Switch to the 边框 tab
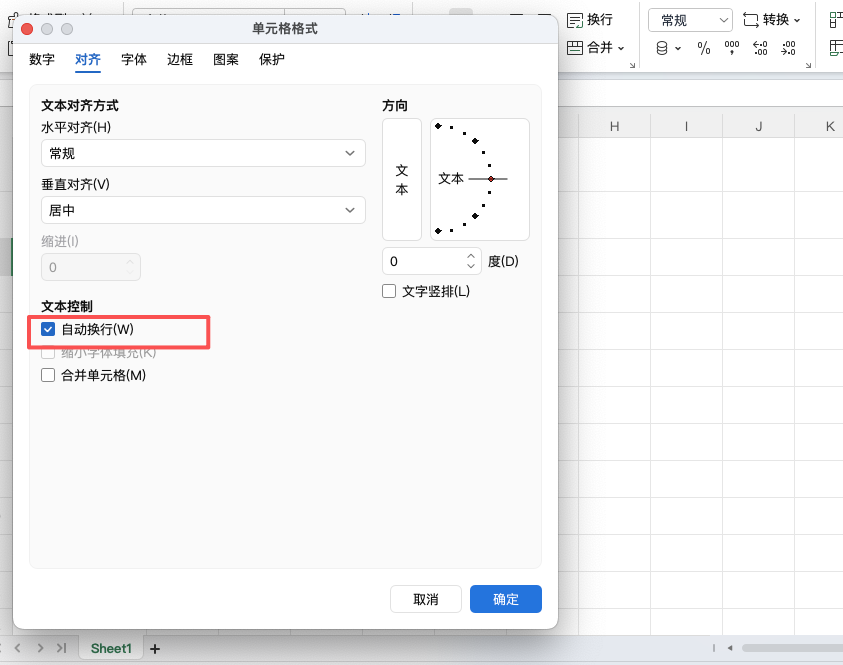The width and height of the screenshot is (843, 665). pos(179,59)
